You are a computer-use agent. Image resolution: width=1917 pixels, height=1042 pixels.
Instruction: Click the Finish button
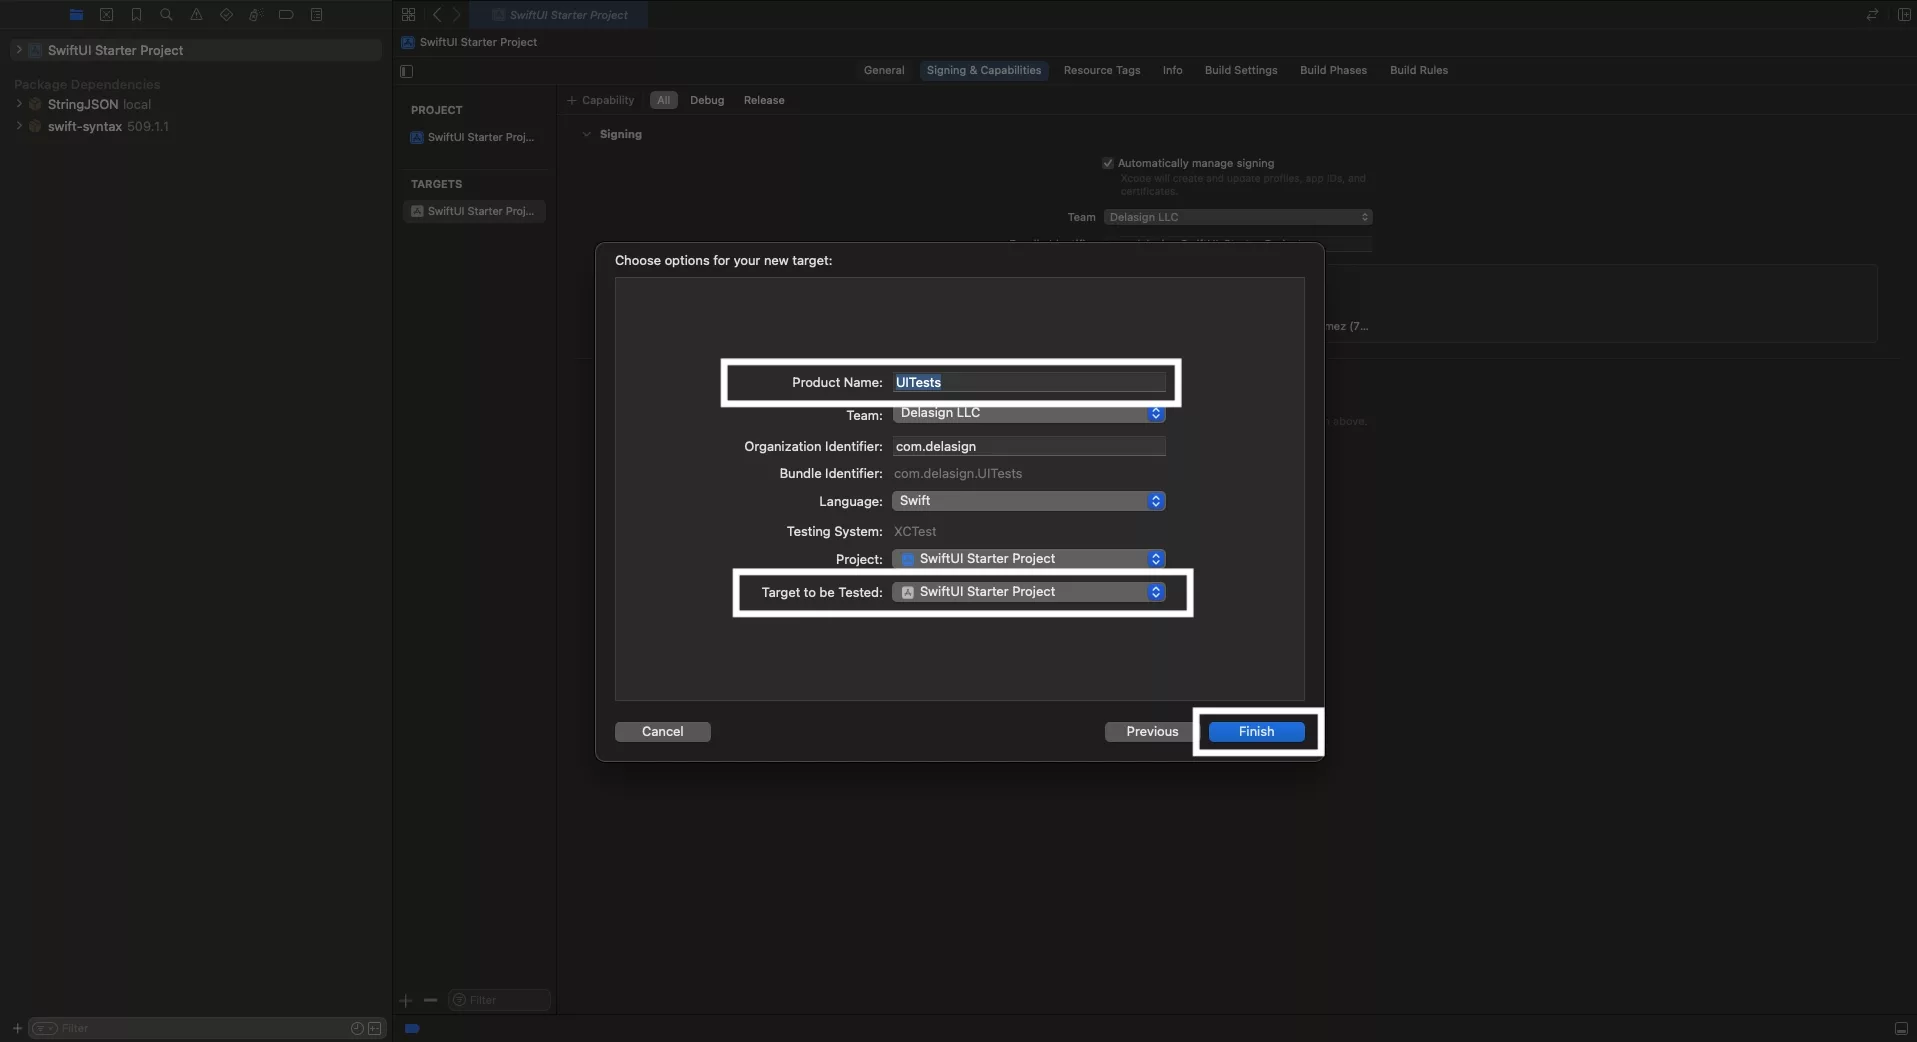tap(1256, 732)
